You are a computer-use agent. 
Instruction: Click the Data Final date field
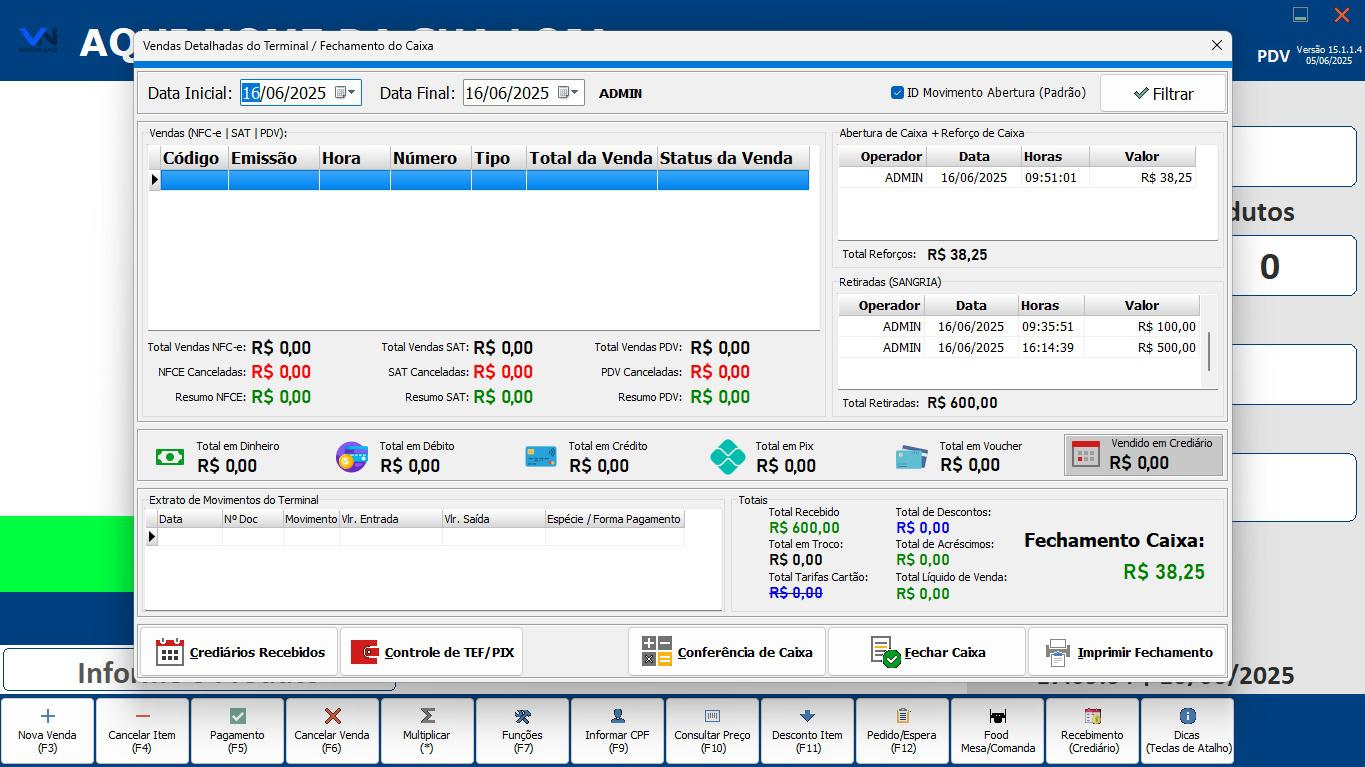tap(507, 93)
